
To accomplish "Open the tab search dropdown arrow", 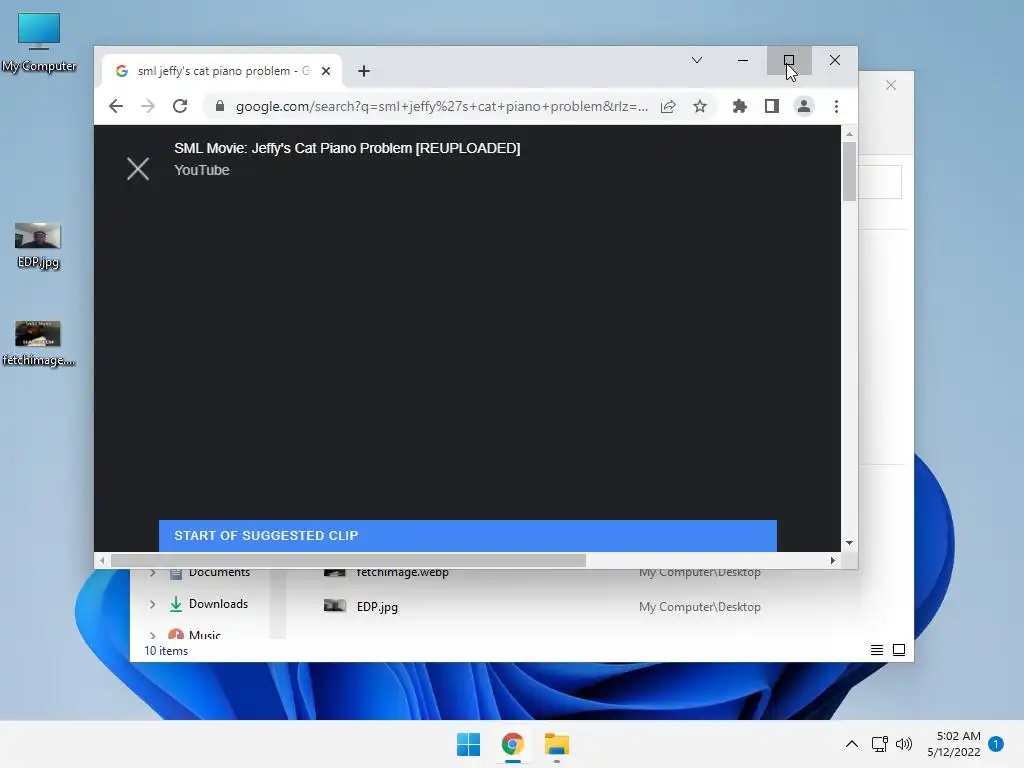I will click(x=697, y=60).
